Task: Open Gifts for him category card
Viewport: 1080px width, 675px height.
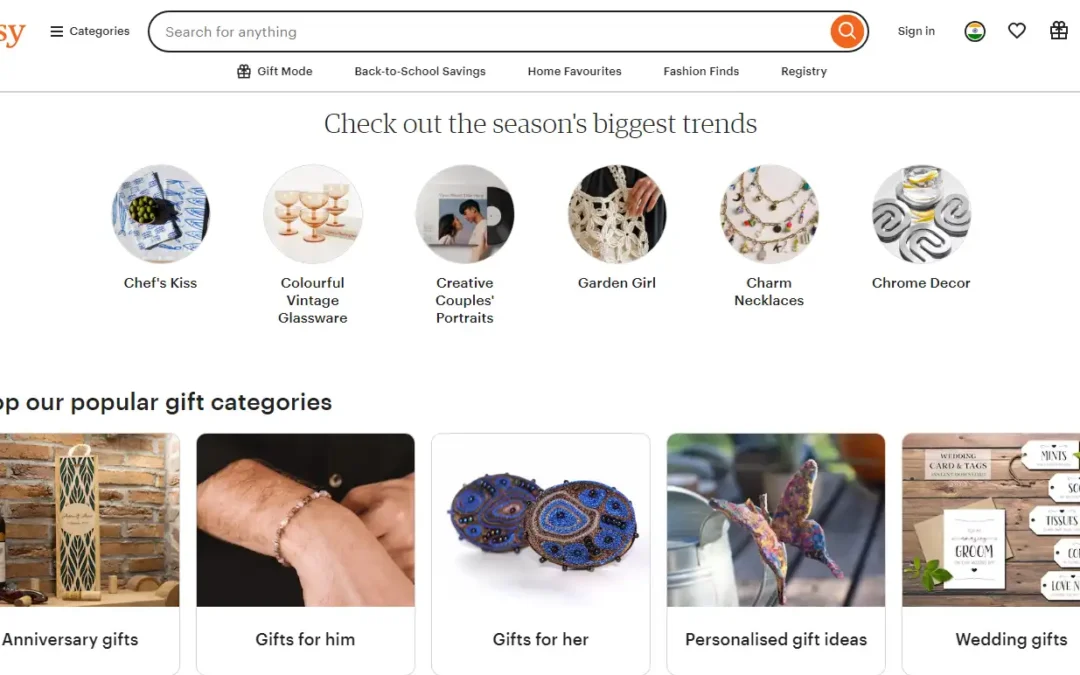Action: pyautogui.click(x=306, y=554)
